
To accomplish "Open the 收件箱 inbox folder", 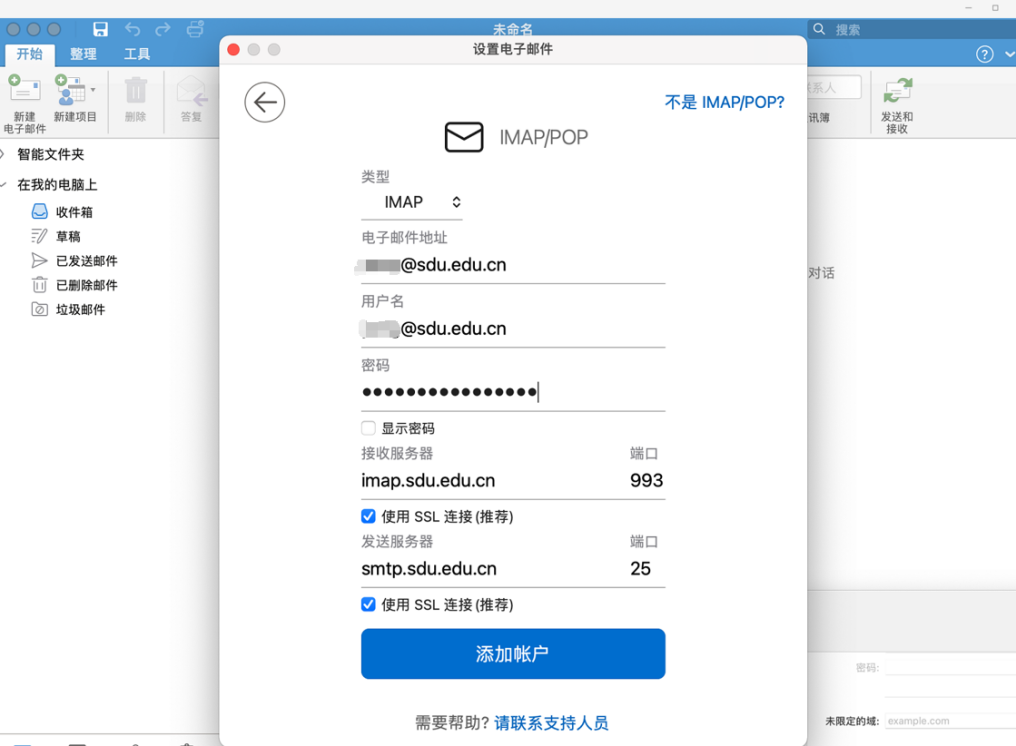I will click(x=62, y=212).
